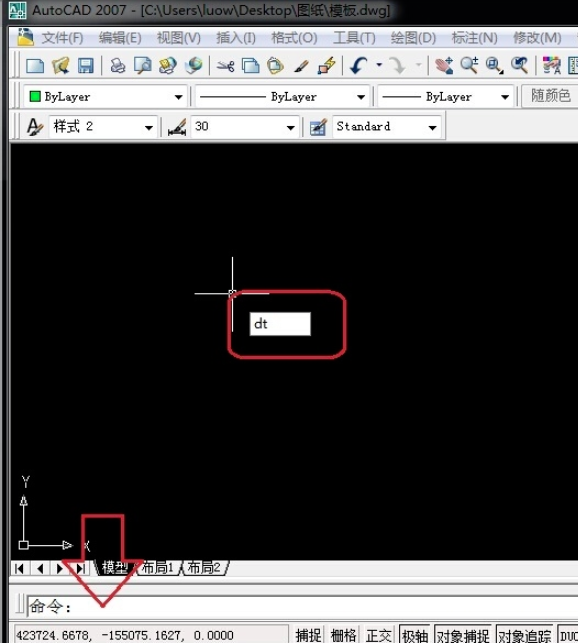Image resolution: width=578 pixels, height=643 pixels.
Task: Switch to the 布局1 layout tab
Action: (x=157, y=568)
